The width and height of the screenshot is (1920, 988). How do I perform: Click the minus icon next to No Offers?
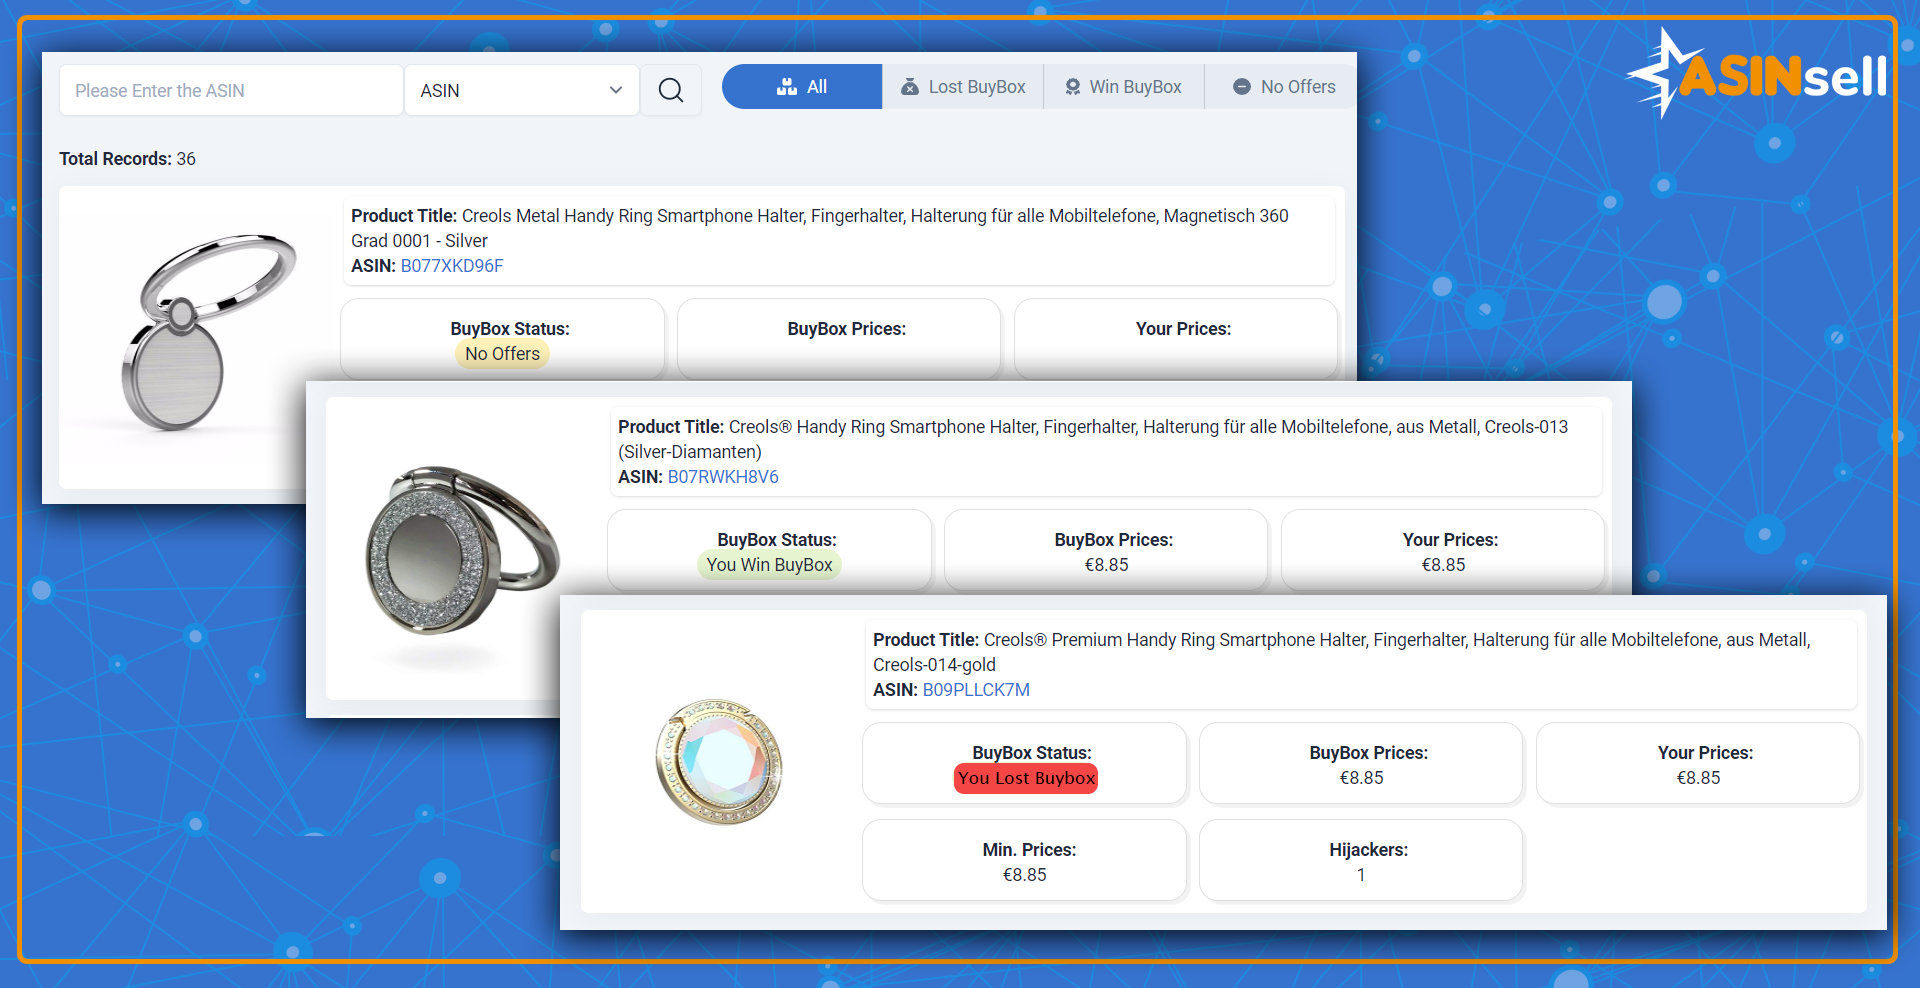1240,87
